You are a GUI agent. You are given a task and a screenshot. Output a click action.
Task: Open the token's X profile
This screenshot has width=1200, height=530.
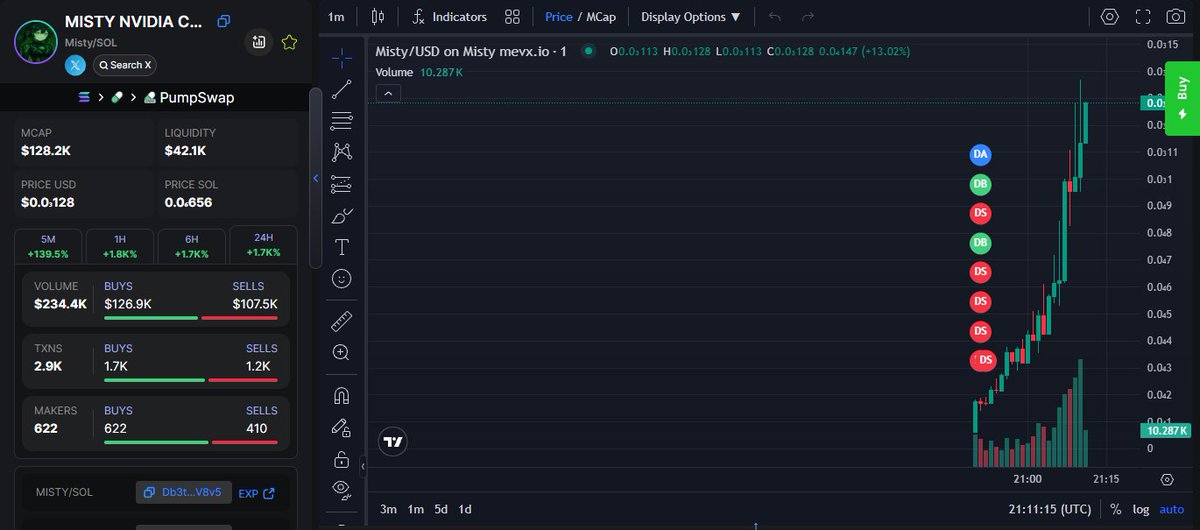point(75,65)
